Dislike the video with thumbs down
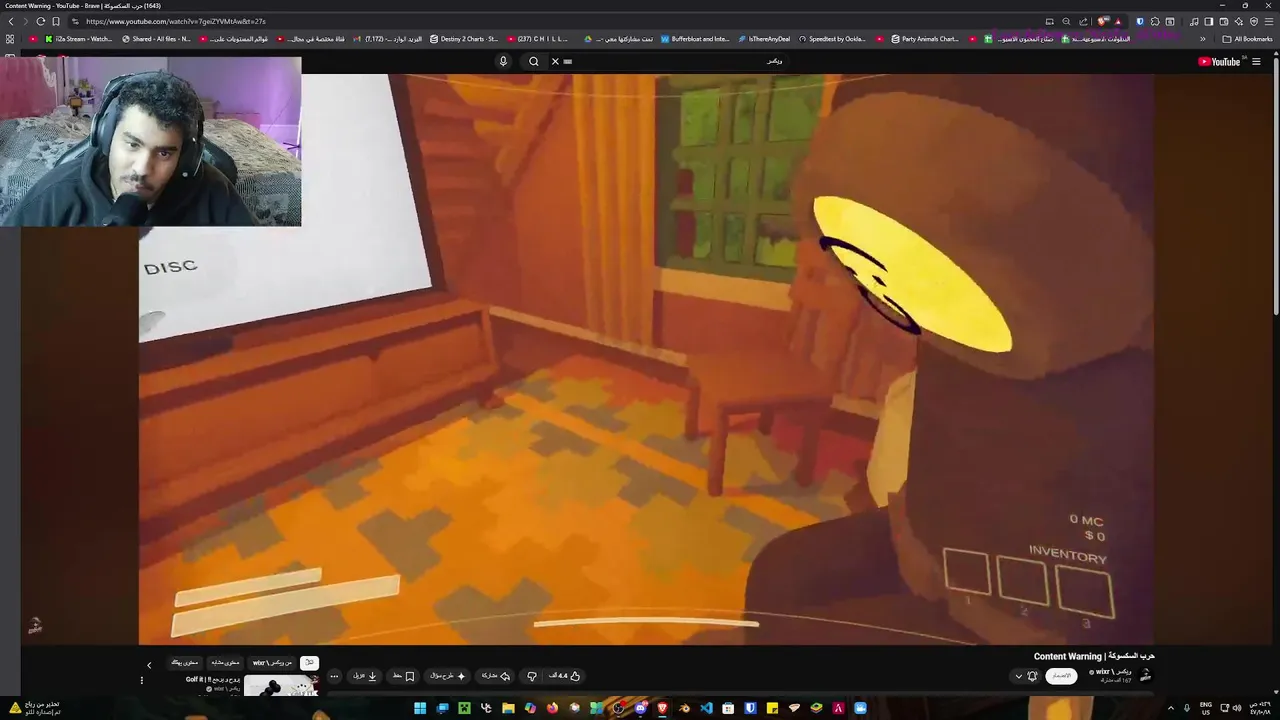1280x720 pixels. 532,676
